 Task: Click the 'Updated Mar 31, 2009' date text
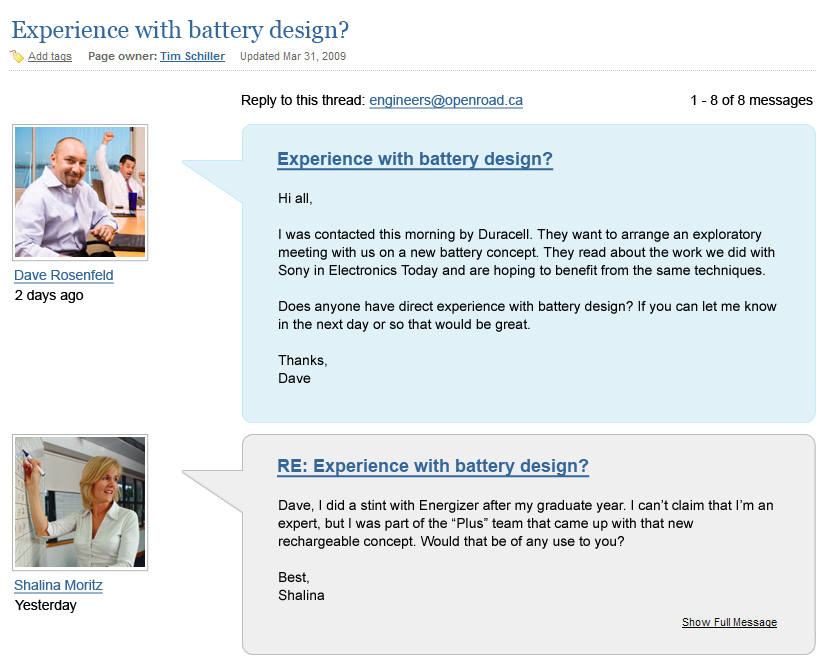293,57
